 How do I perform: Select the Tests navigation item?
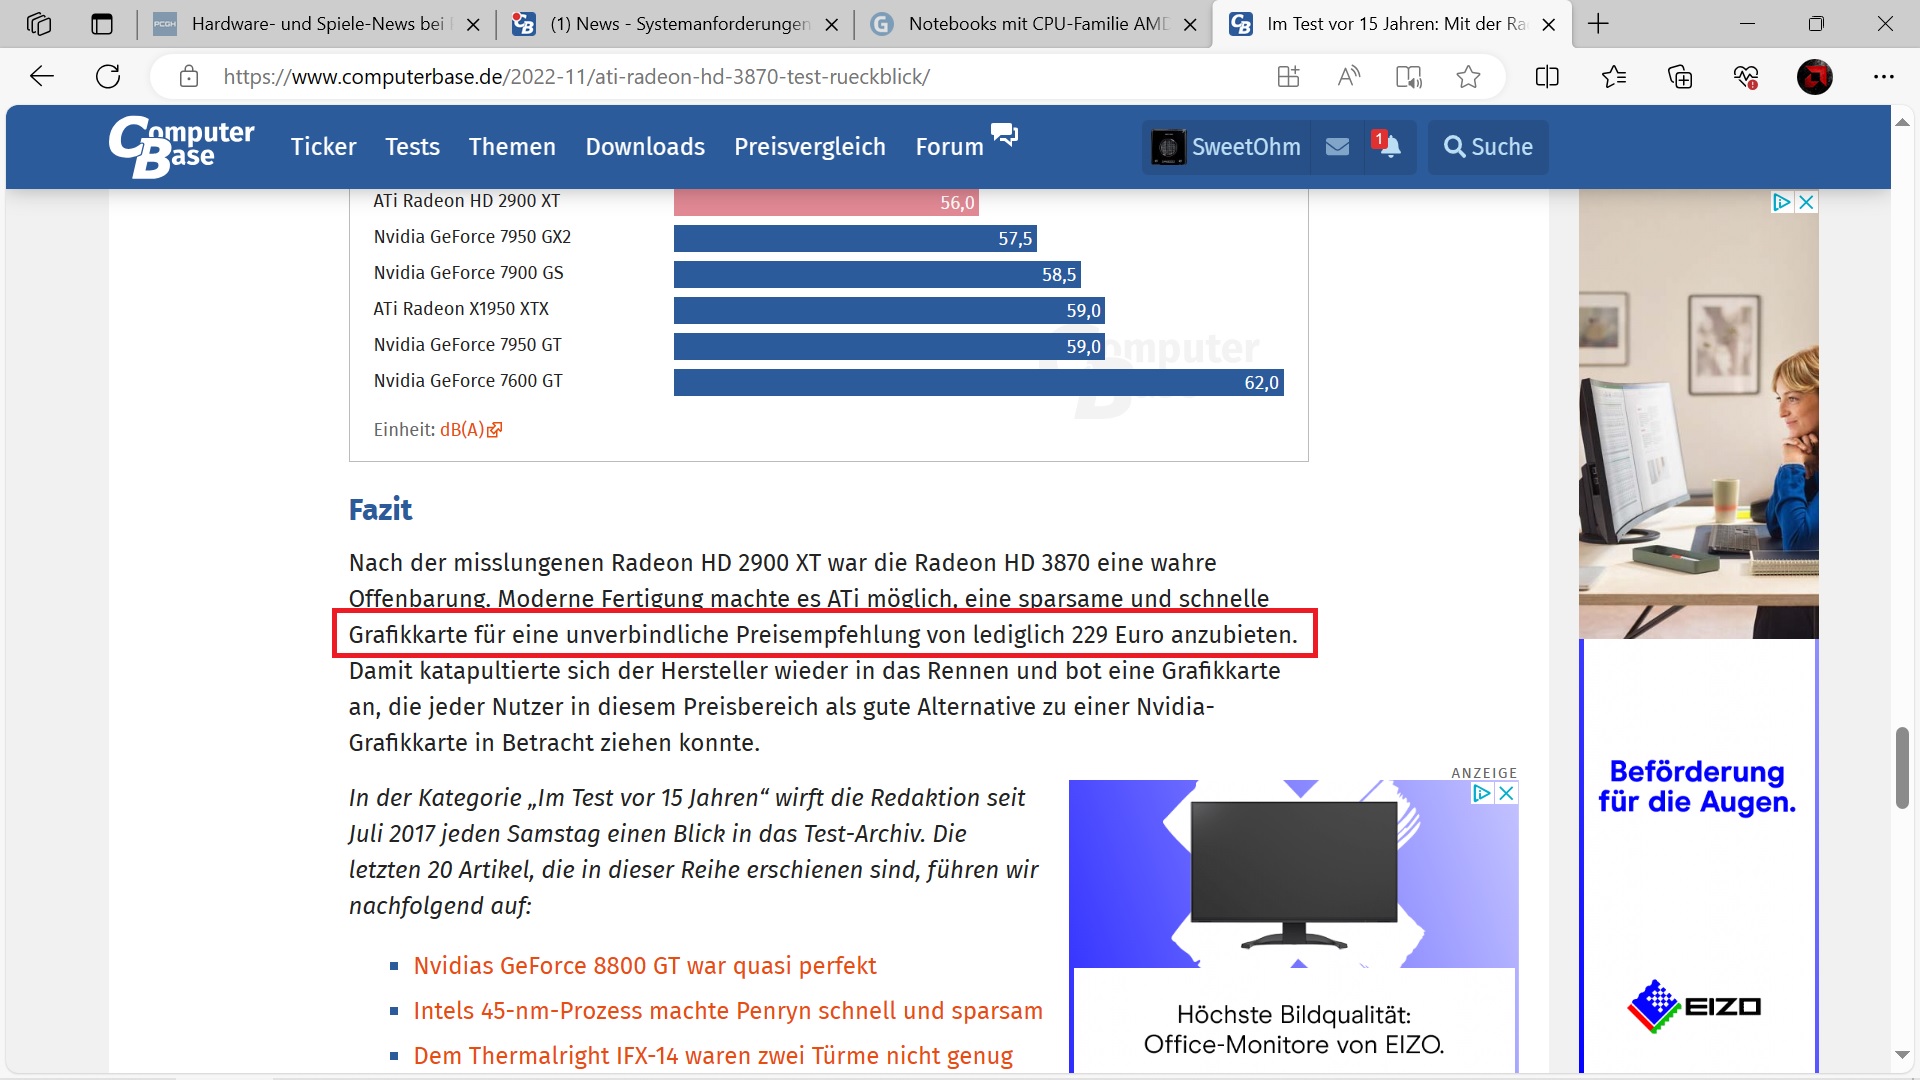[412, 147]
